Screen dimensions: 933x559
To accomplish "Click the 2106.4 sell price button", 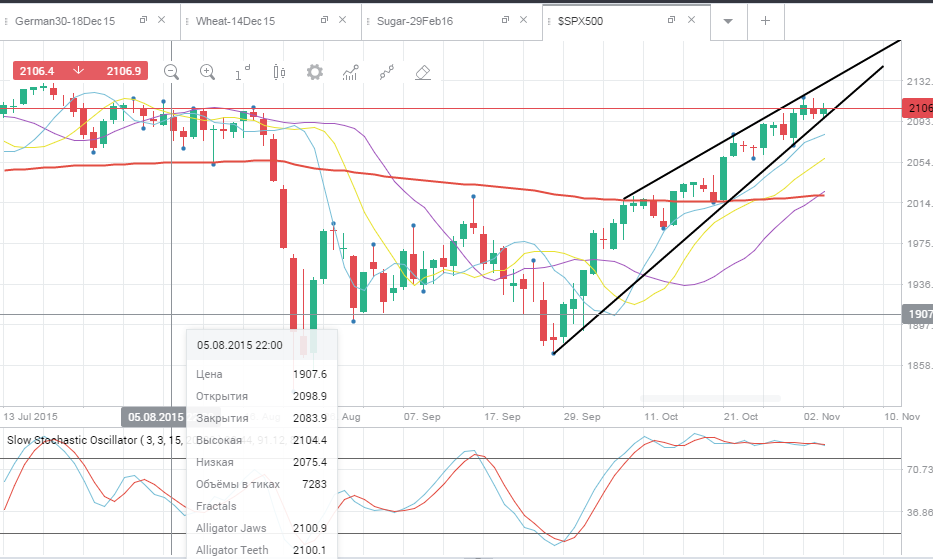I will pyautogui.click(x=37, y=71).
